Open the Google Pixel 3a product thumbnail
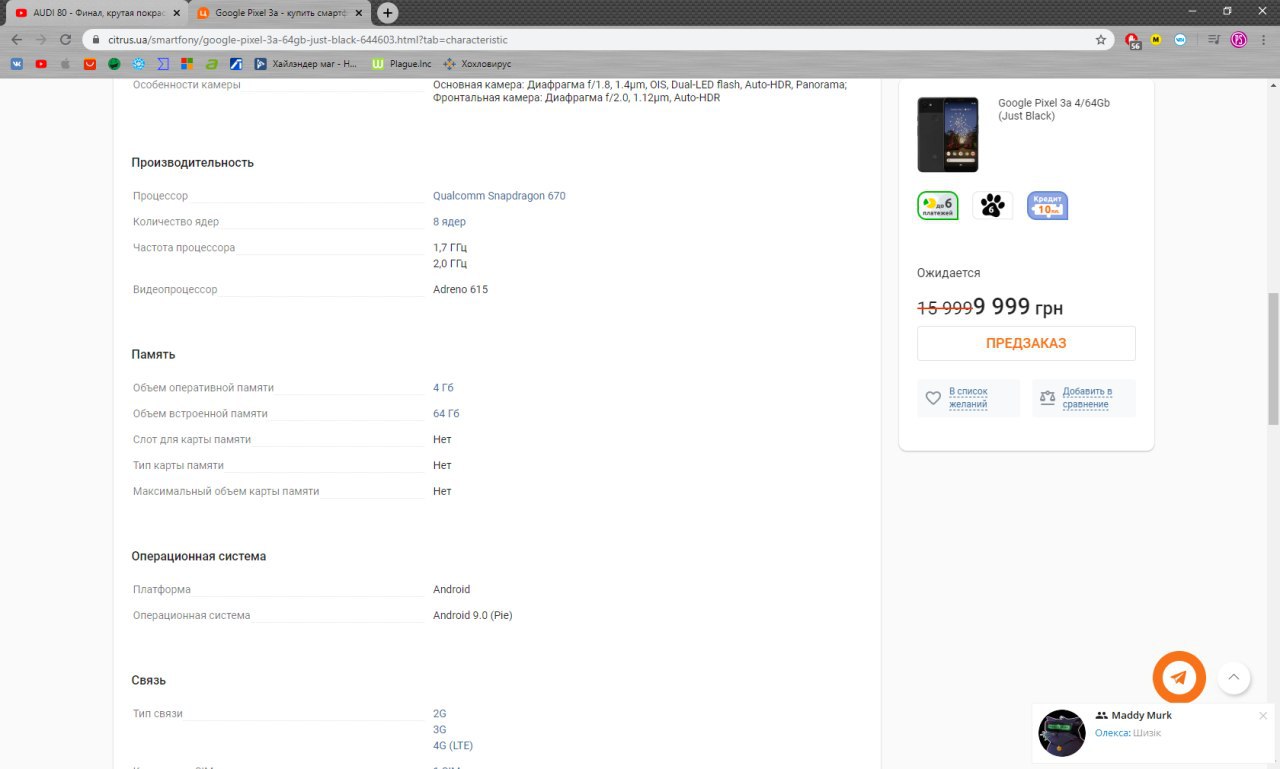 click(x=948, y=135)
